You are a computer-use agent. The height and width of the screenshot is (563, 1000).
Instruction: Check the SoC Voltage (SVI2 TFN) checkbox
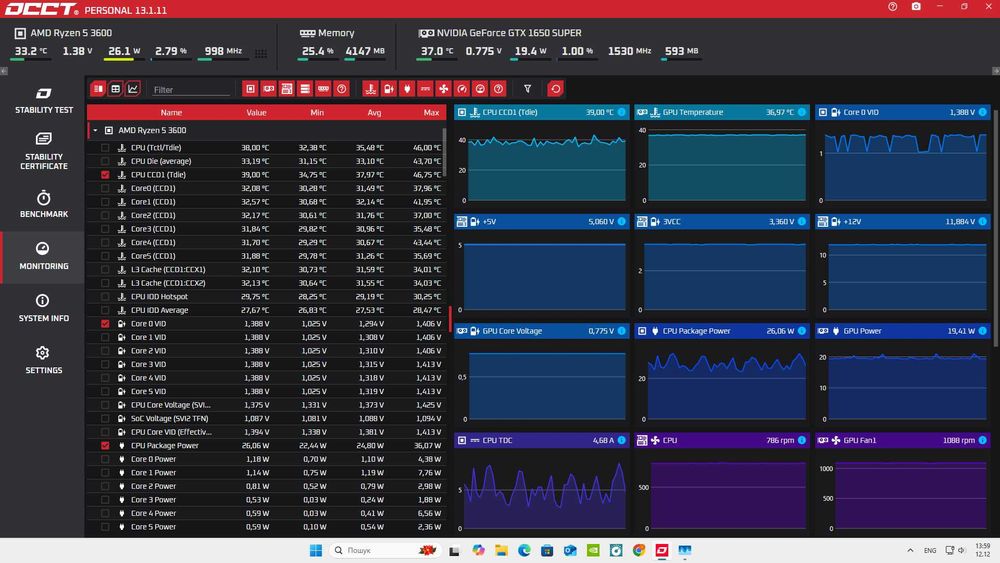105,418
